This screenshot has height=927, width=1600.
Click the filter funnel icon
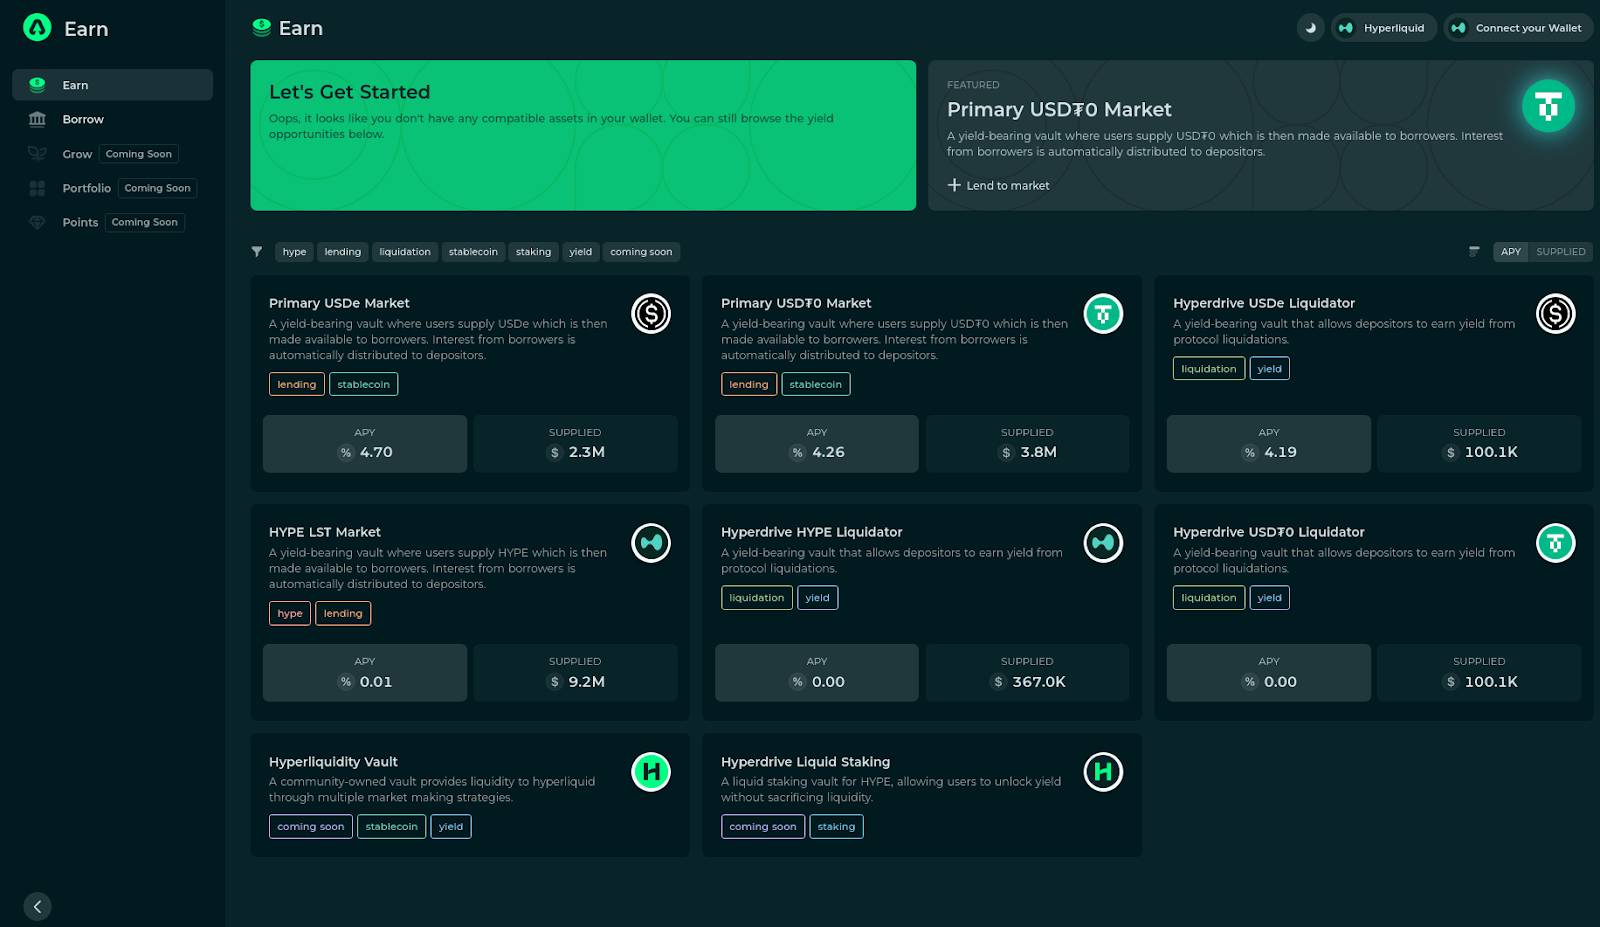click(x=257, y=252)
